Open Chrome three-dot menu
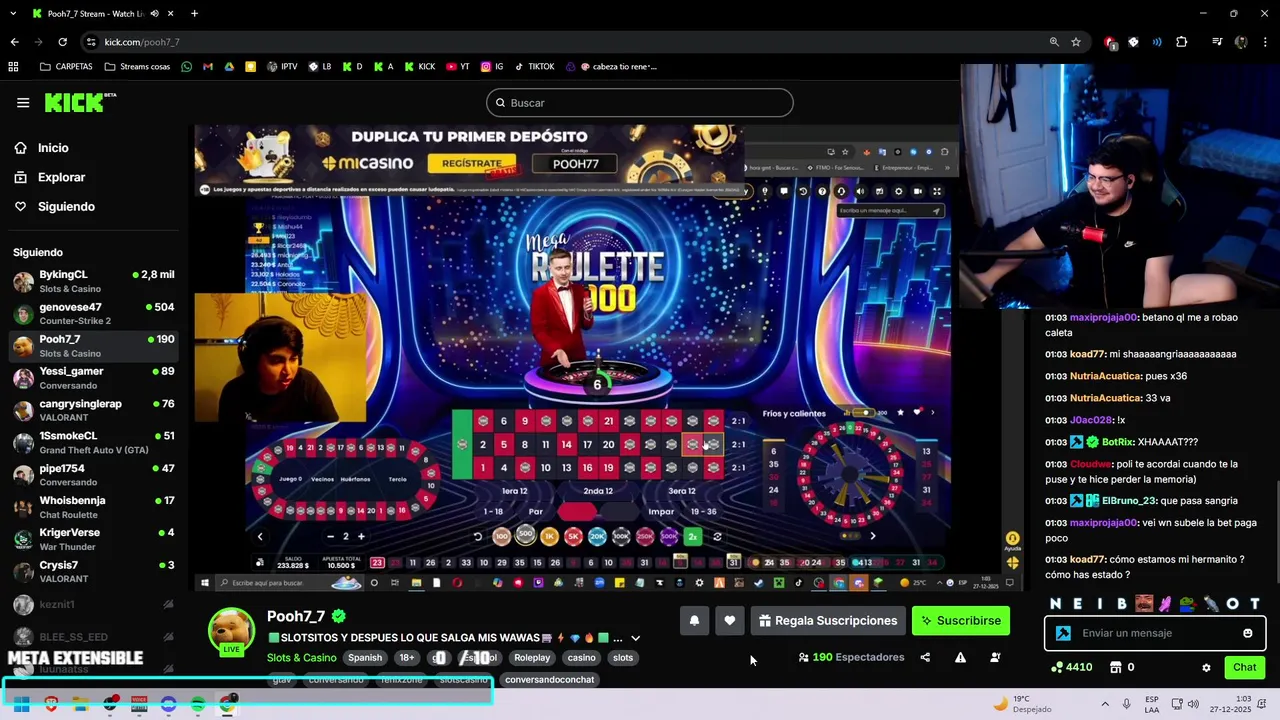Screen dimensions: 1280x720 point(1264,42)
